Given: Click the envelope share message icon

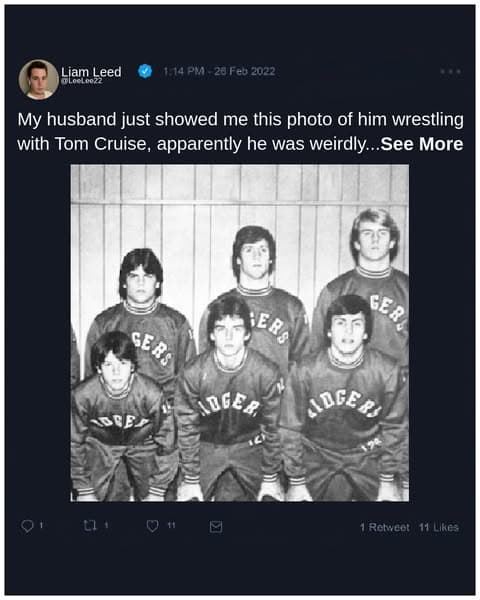Looking at the screenshot, I should pyautogui.click(x=216, y=527).
